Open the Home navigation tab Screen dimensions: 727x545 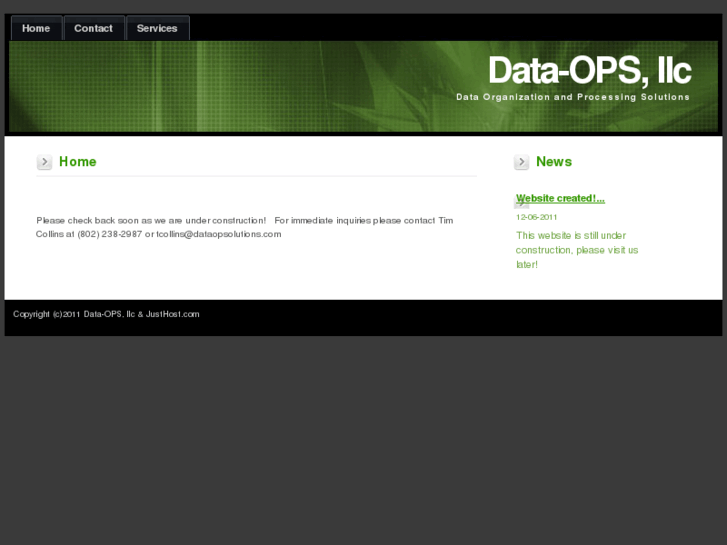pyautogui.click(x=37, y=28)
